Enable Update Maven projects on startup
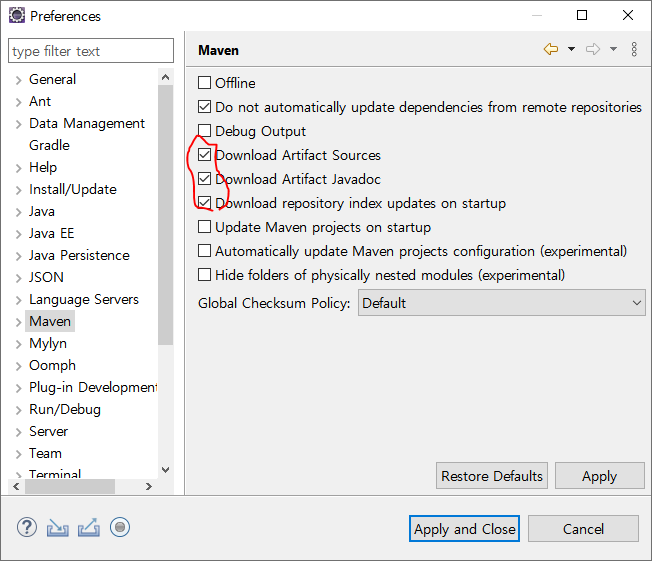The height and width of the screenshot is (561, 652). 204,227
